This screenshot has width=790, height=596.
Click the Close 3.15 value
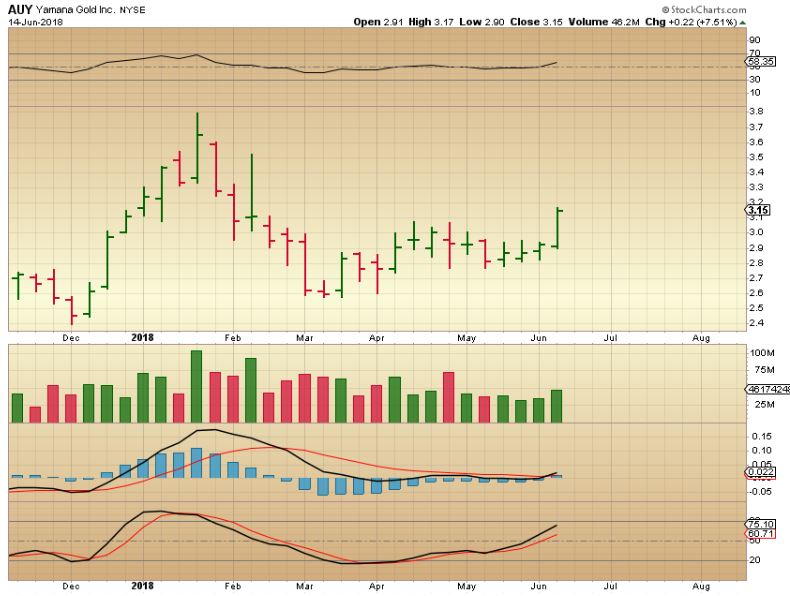point(536,22)
